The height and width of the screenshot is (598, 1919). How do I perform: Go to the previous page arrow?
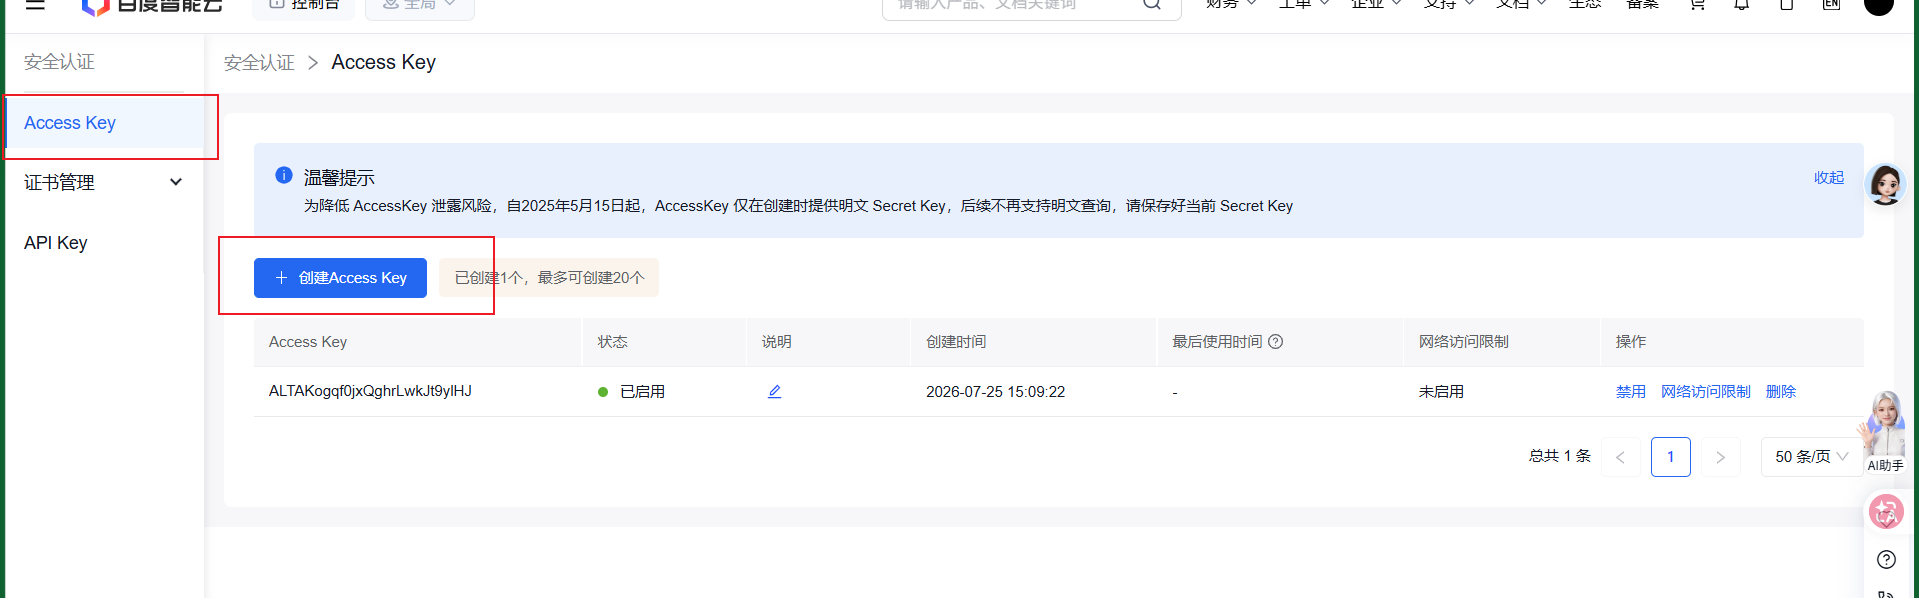pyautogui.click(x=1620, y=457)
